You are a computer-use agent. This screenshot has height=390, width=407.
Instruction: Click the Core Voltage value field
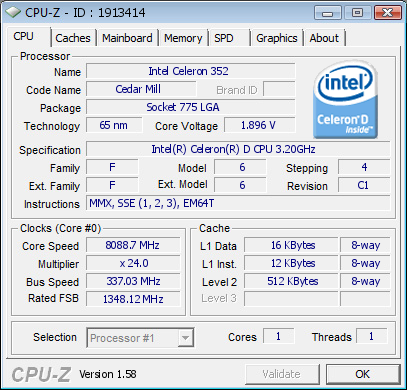pos(260,125)
